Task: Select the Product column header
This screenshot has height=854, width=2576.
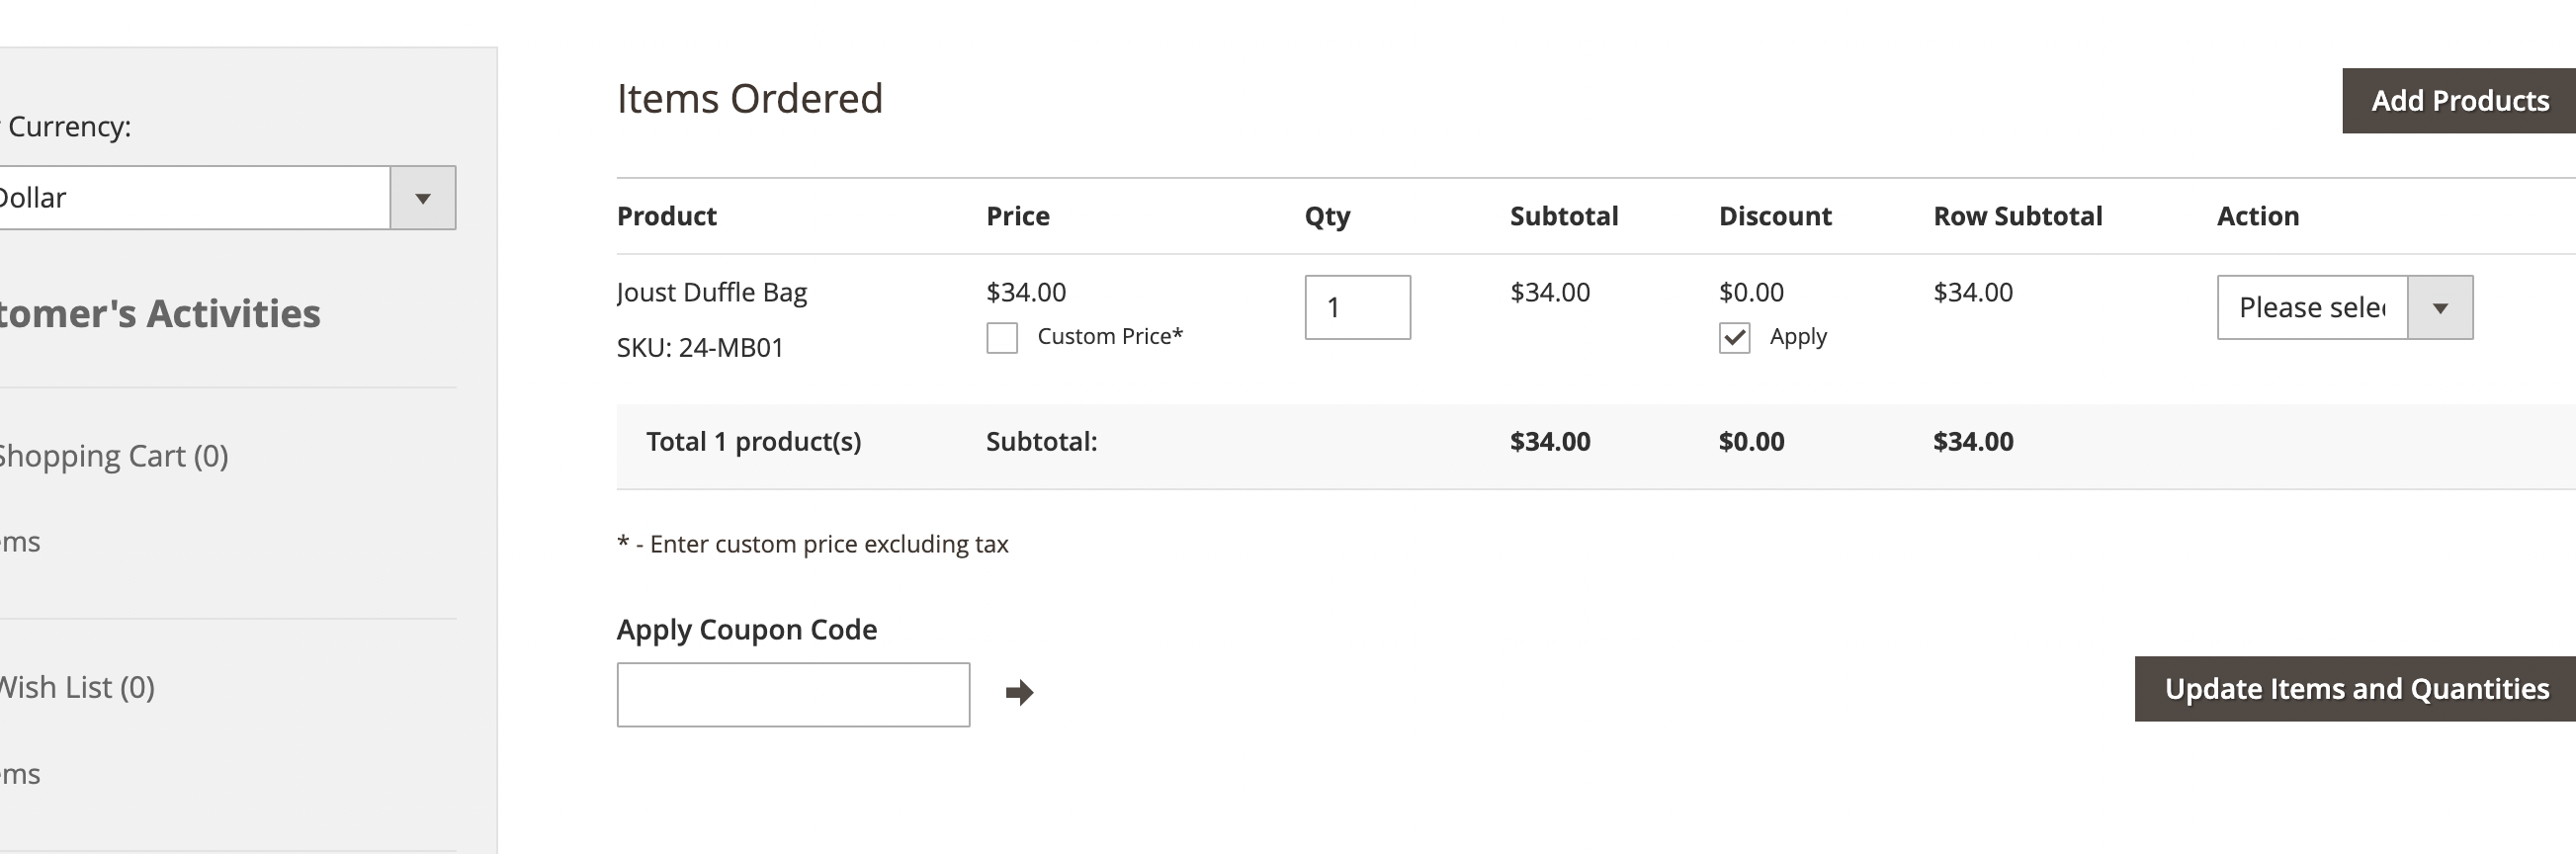Action: [667, 215]
